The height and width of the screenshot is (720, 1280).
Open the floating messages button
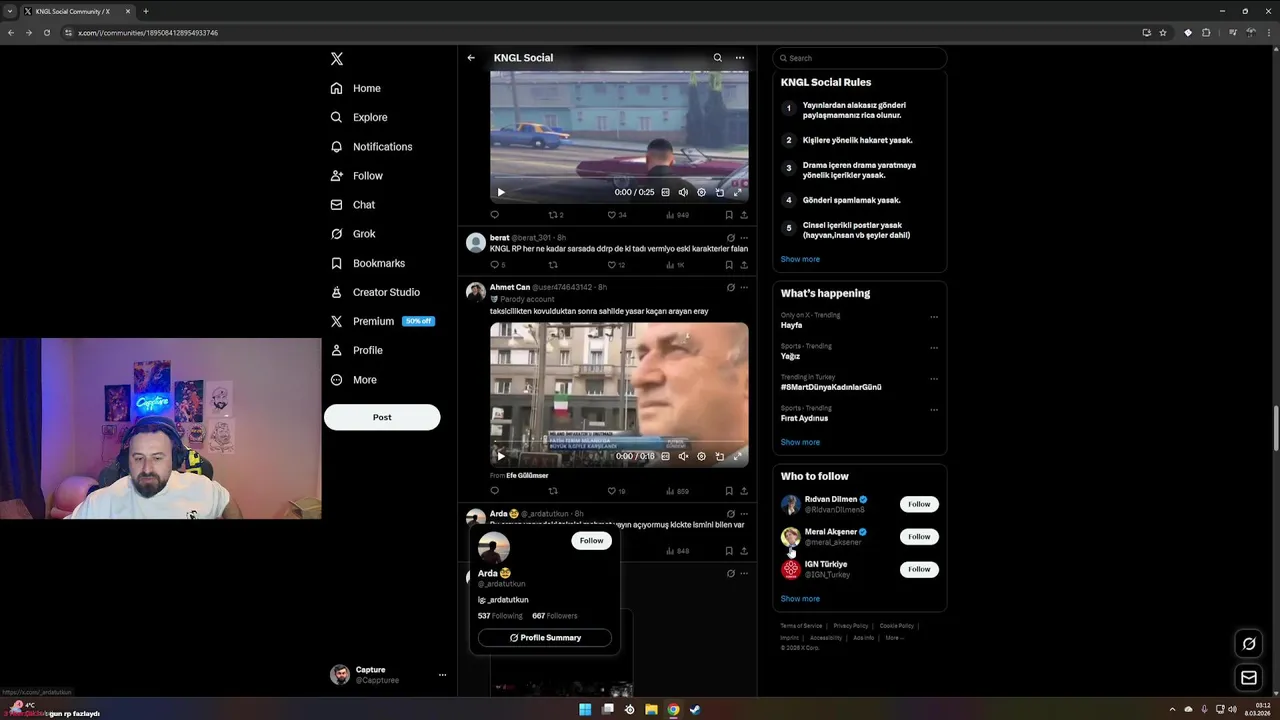[x=1249, y=678]
